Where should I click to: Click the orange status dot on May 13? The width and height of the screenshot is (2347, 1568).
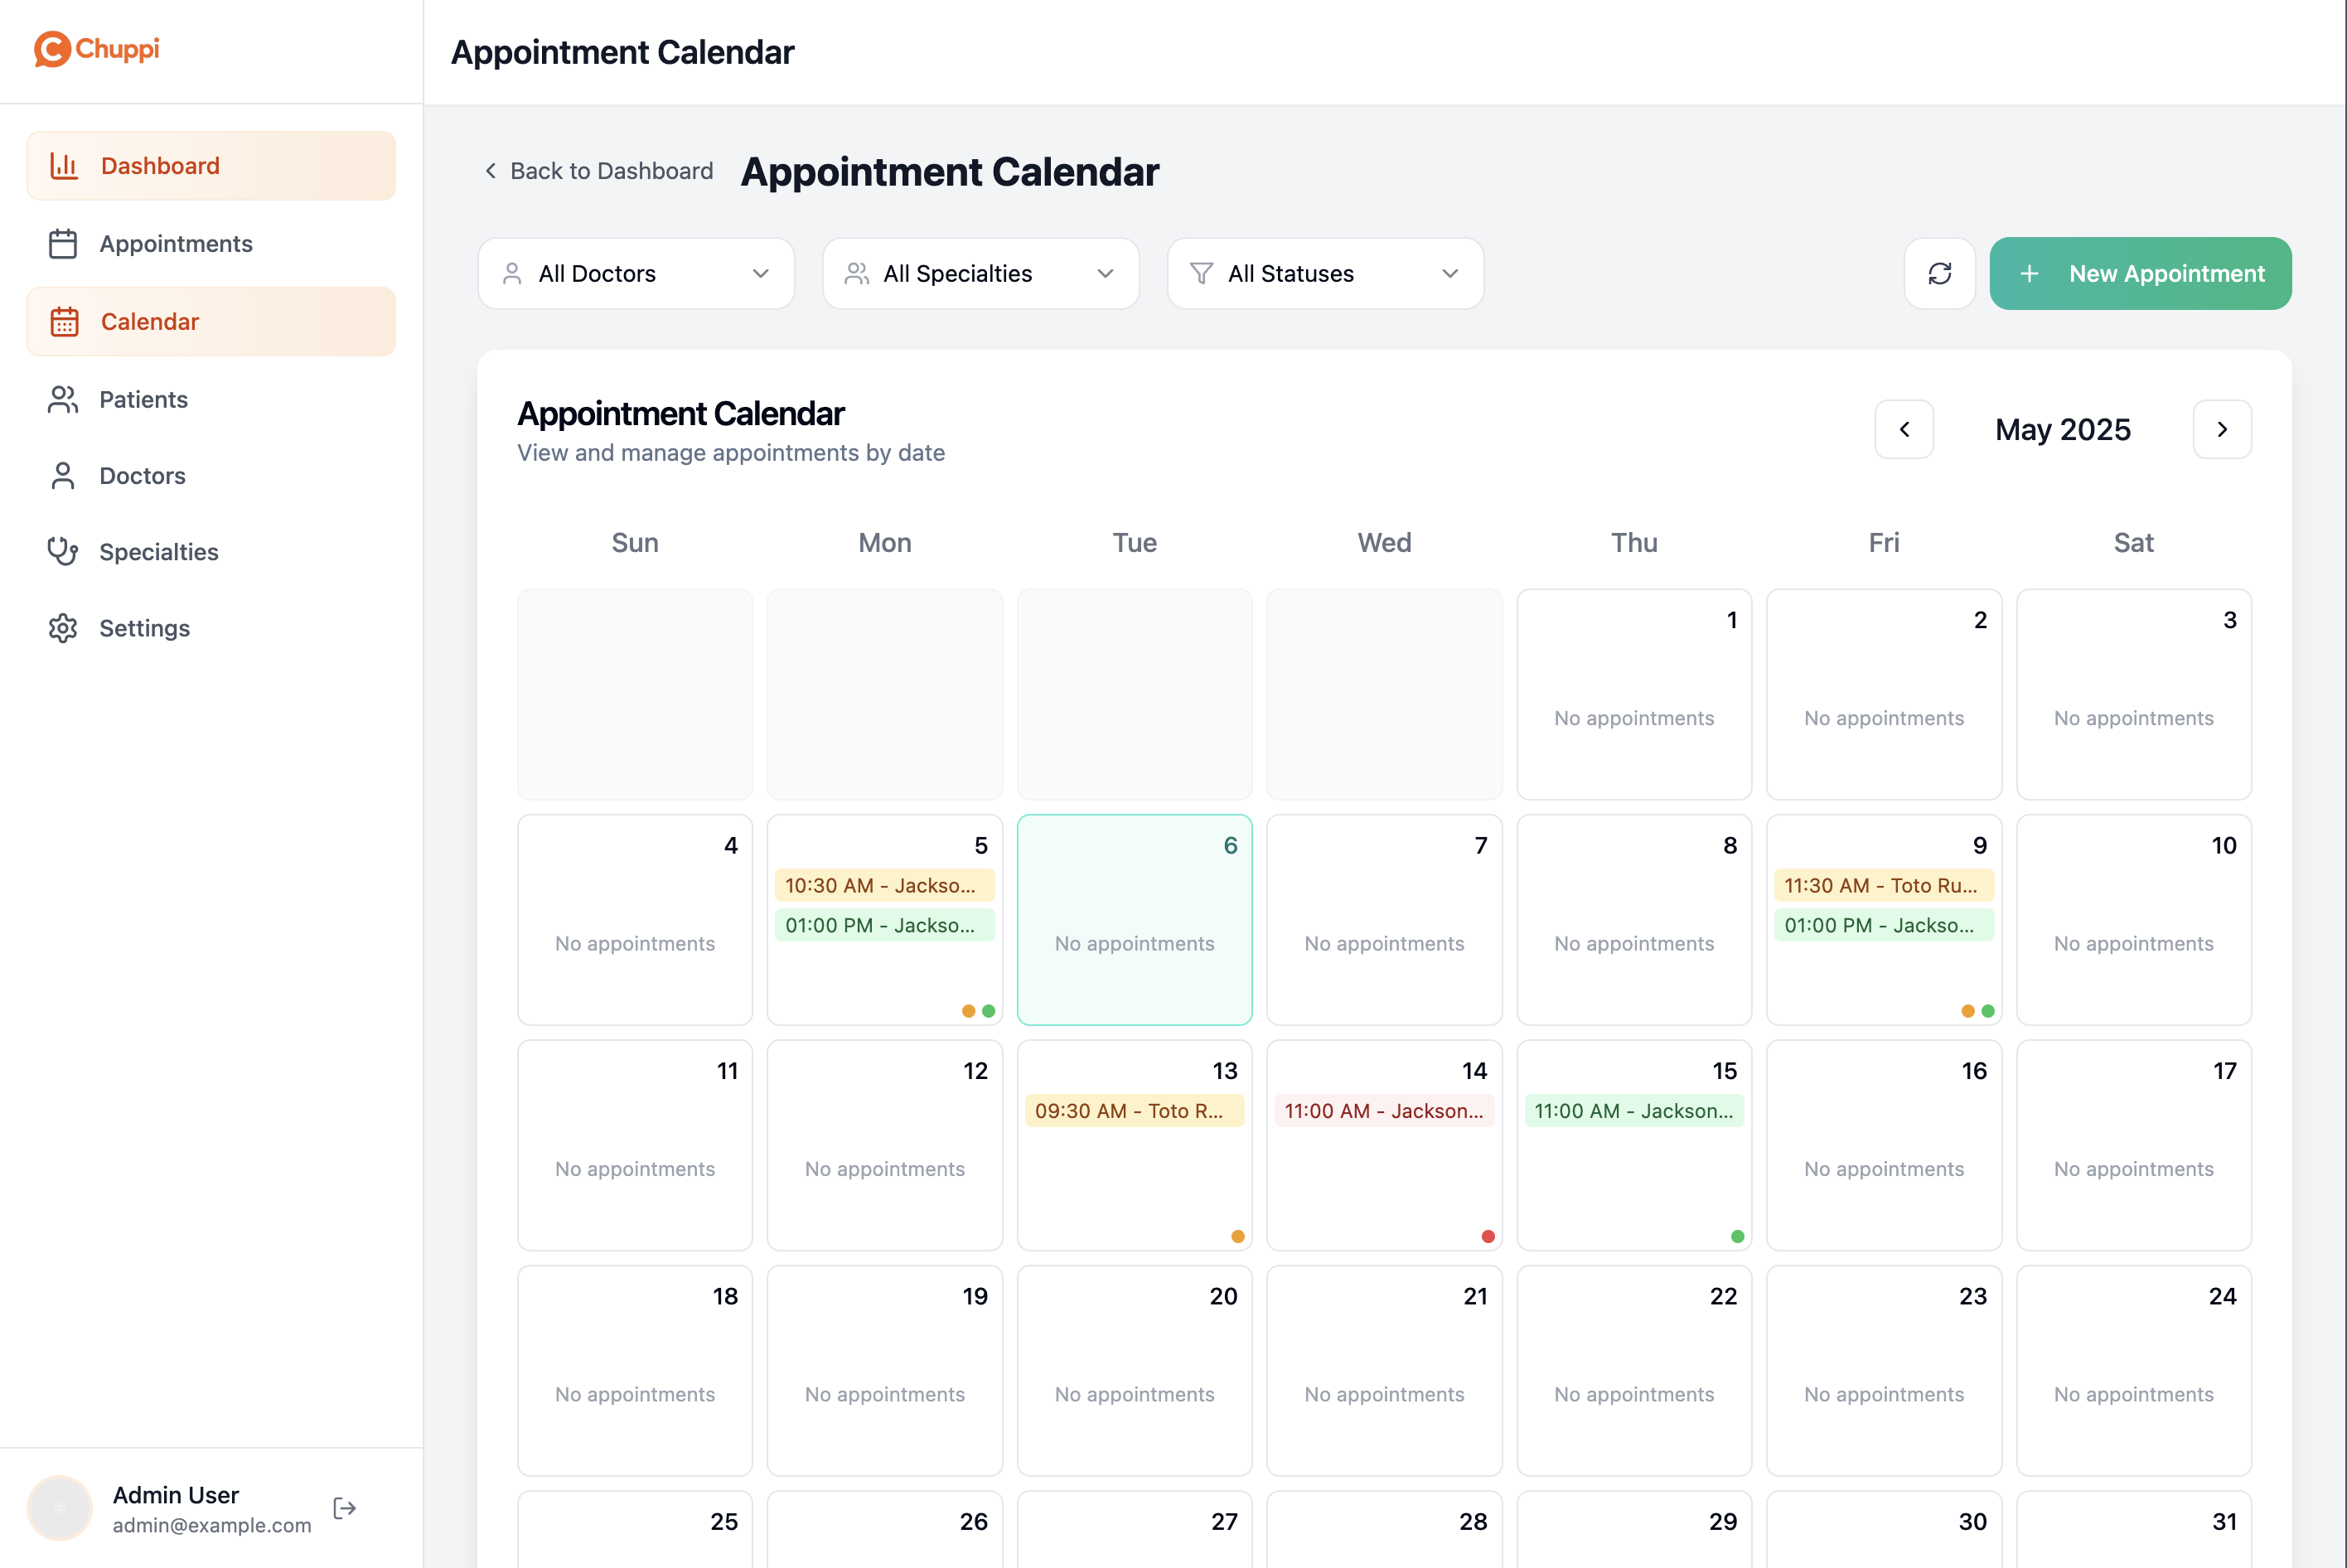pyautogui.click(x=1238, y=1236)
